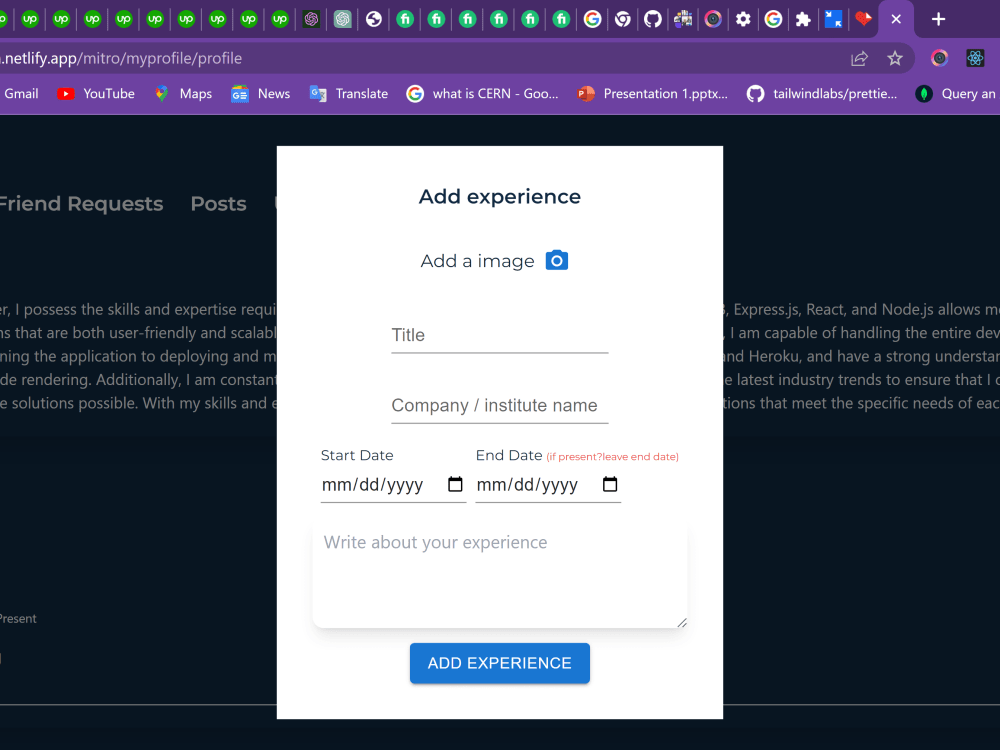Open the Gmail bookmark
Image resolution: width=1000 pixels, height=750 pixels.
pyautogui.click(x=20, y=94)
